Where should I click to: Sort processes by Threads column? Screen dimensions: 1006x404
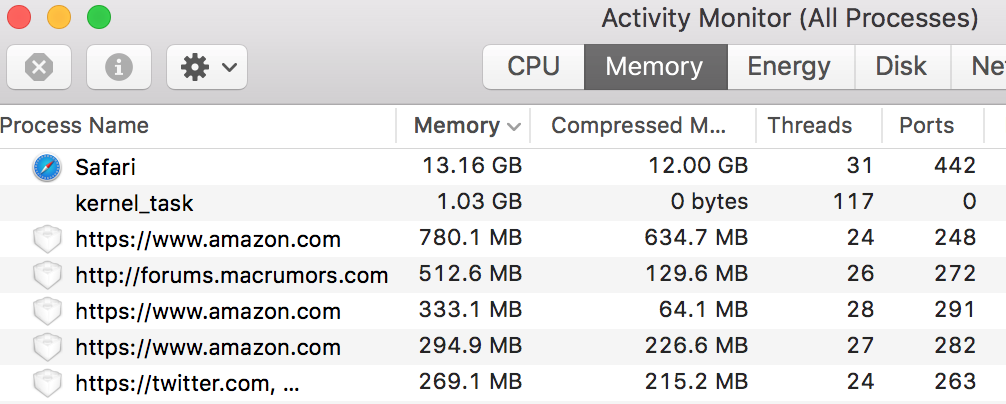pyautogui.click(x=810, y=126)
